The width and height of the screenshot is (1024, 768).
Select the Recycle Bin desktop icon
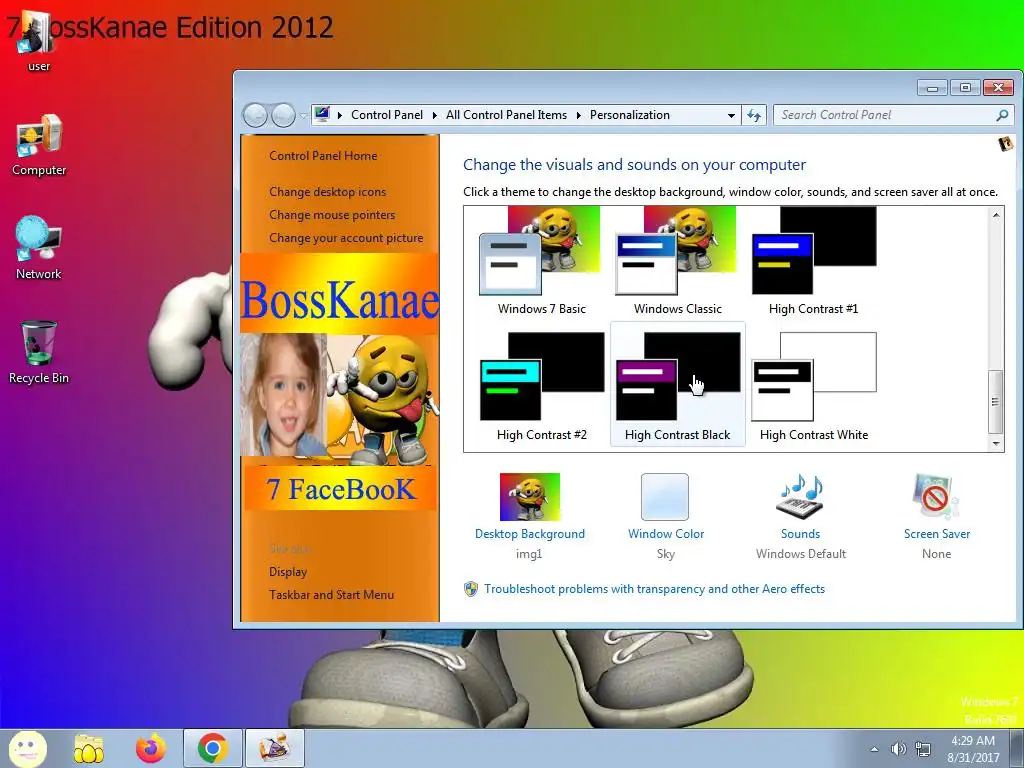coord(39,352)
